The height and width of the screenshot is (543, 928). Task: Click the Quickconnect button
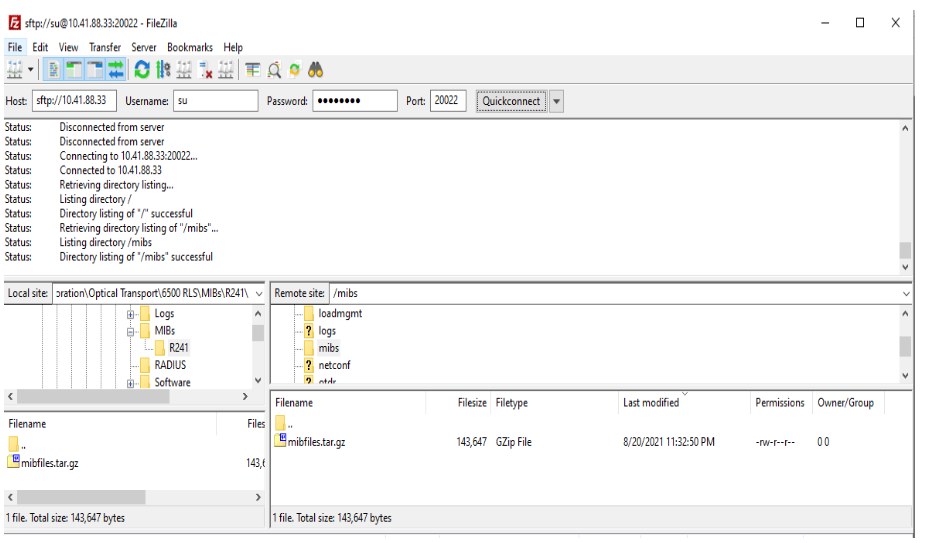(x=511, y=101)
